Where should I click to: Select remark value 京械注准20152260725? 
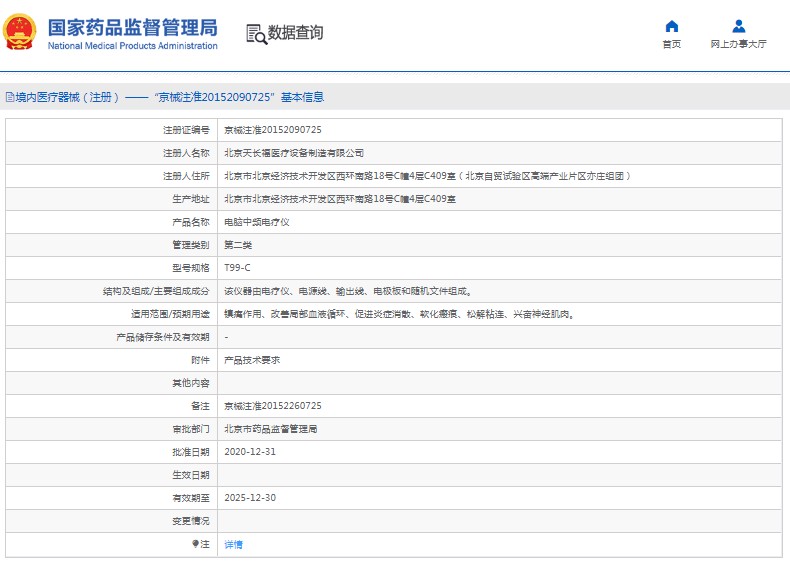tap(273, 406)
